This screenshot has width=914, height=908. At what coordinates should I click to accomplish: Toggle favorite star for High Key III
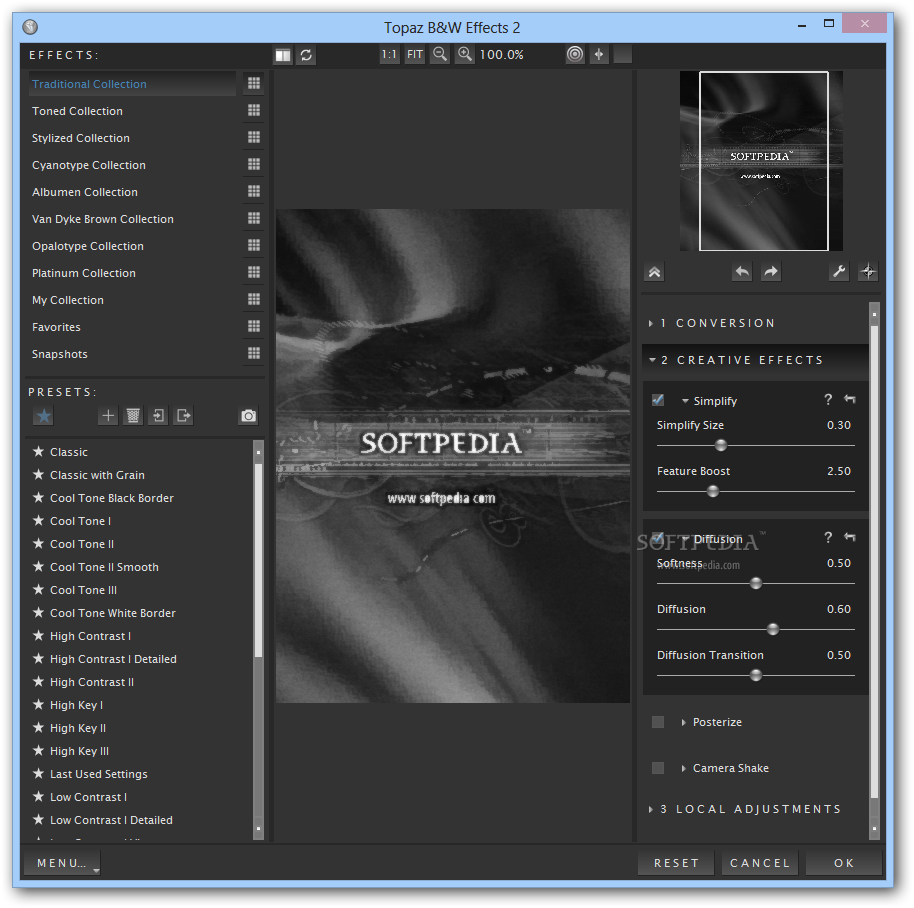[38, 751]
